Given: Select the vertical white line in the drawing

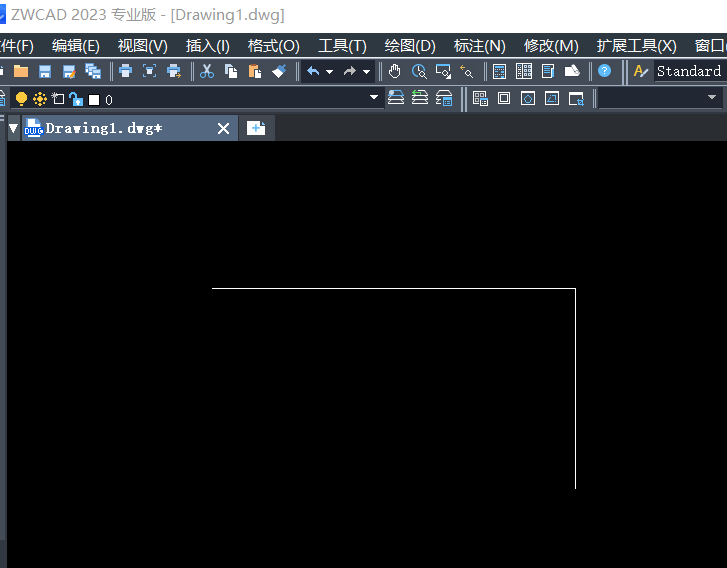Looking at the screenshot, I should point(575,389).
